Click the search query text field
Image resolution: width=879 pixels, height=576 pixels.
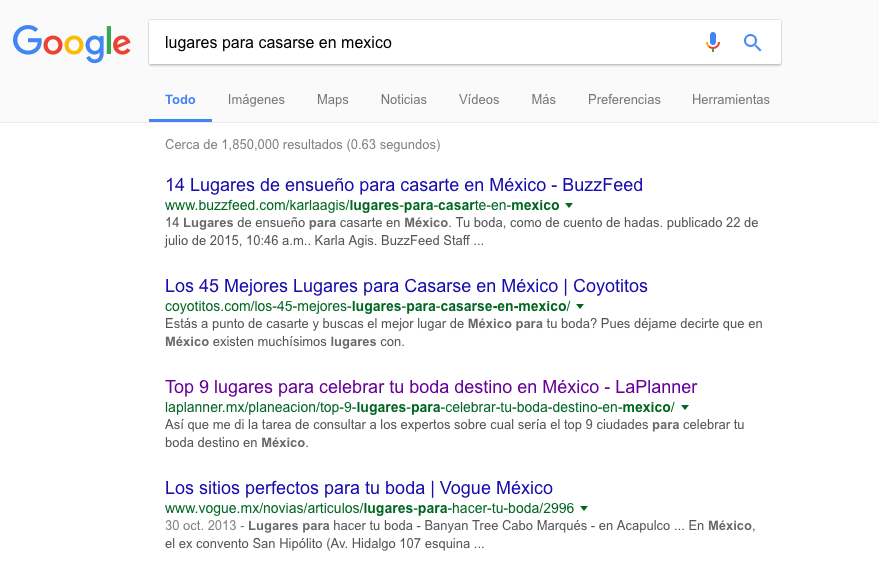point(420,43)
